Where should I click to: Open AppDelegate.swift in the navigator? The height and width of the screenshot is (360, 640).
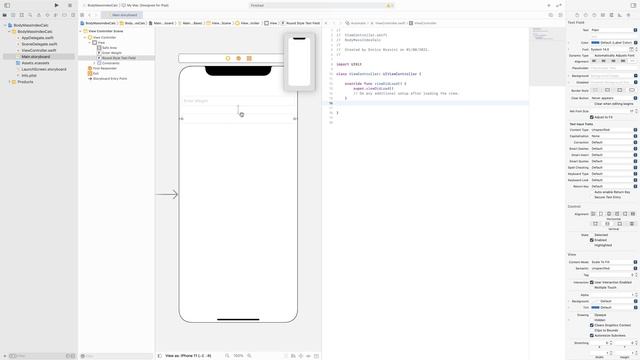point(38,38)
